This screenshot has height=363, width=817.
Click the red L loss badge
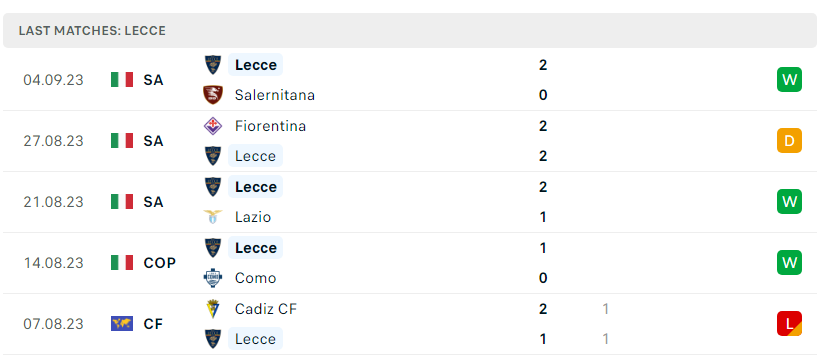pos(789,324)
